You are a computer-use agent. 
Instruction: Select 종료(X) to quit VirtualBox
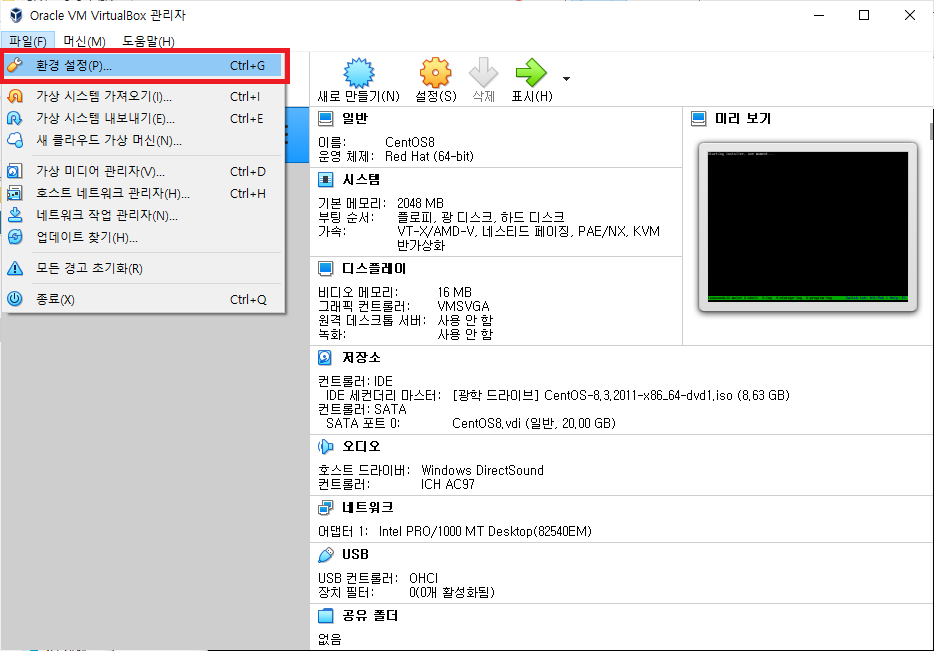click(143, 299)
